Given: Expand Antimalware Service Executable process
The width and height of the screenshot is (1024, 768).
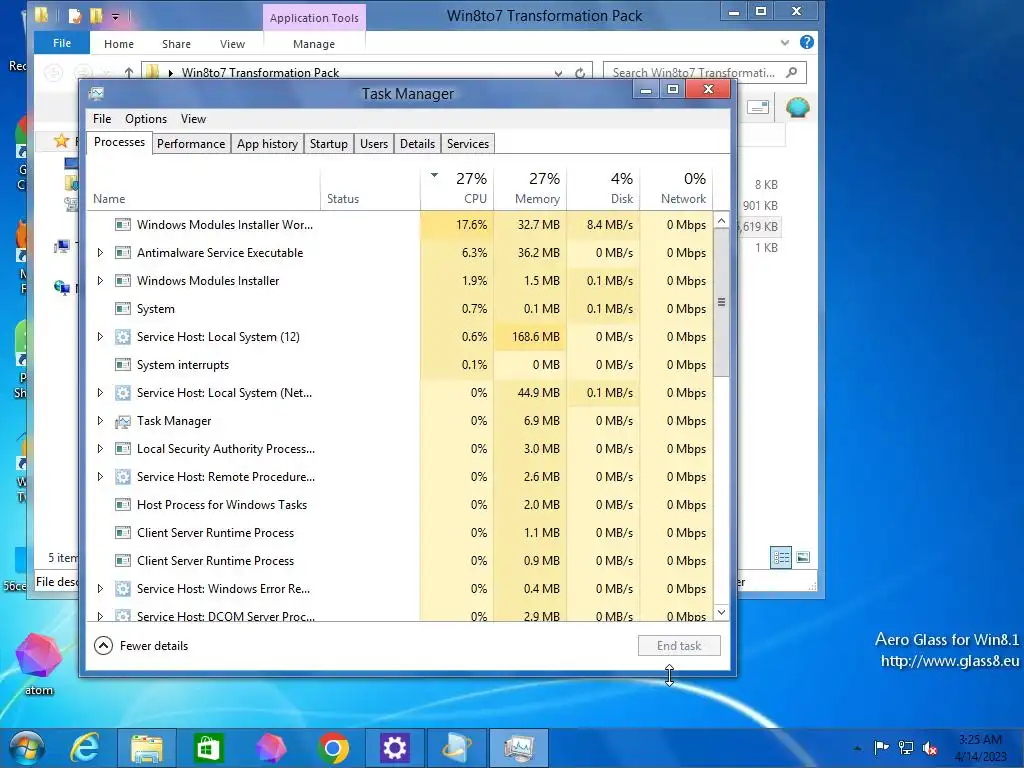Looking at the screenshot, I should [100, 253].
